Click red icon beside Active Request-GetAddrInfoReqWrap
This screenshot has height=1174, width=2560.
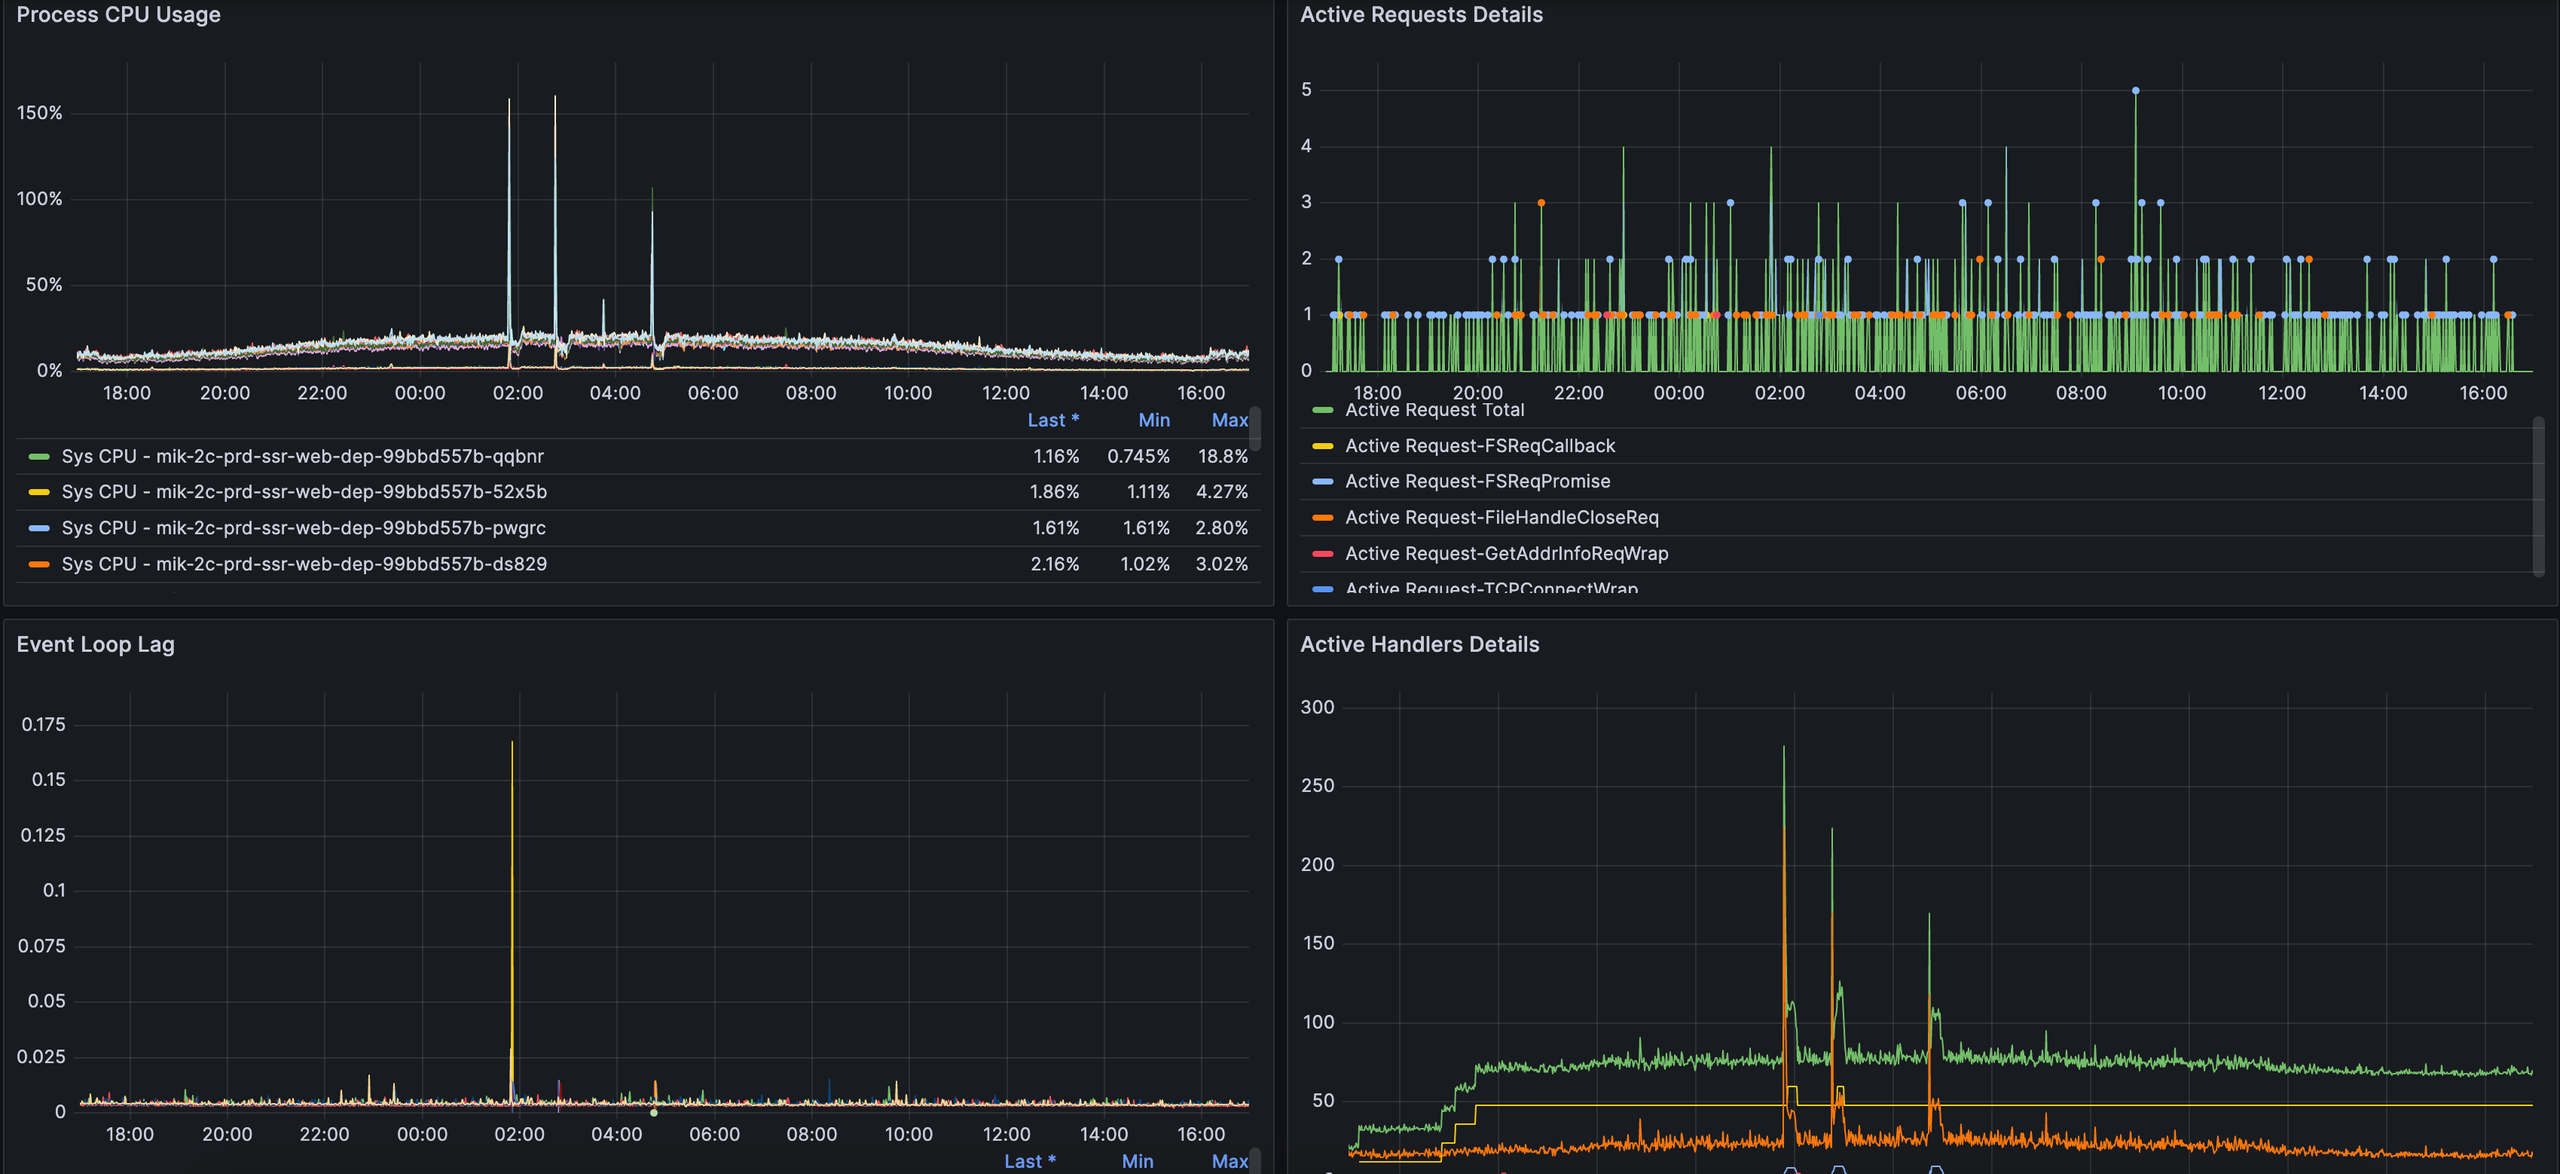click(1322, 554)
